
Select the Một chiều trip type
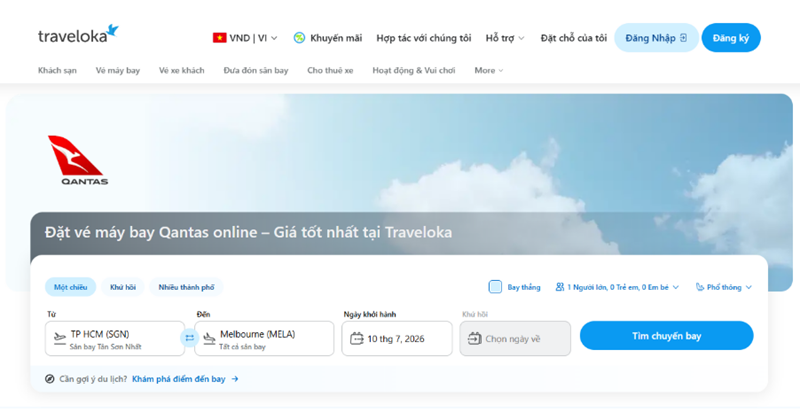pos(70,287)
